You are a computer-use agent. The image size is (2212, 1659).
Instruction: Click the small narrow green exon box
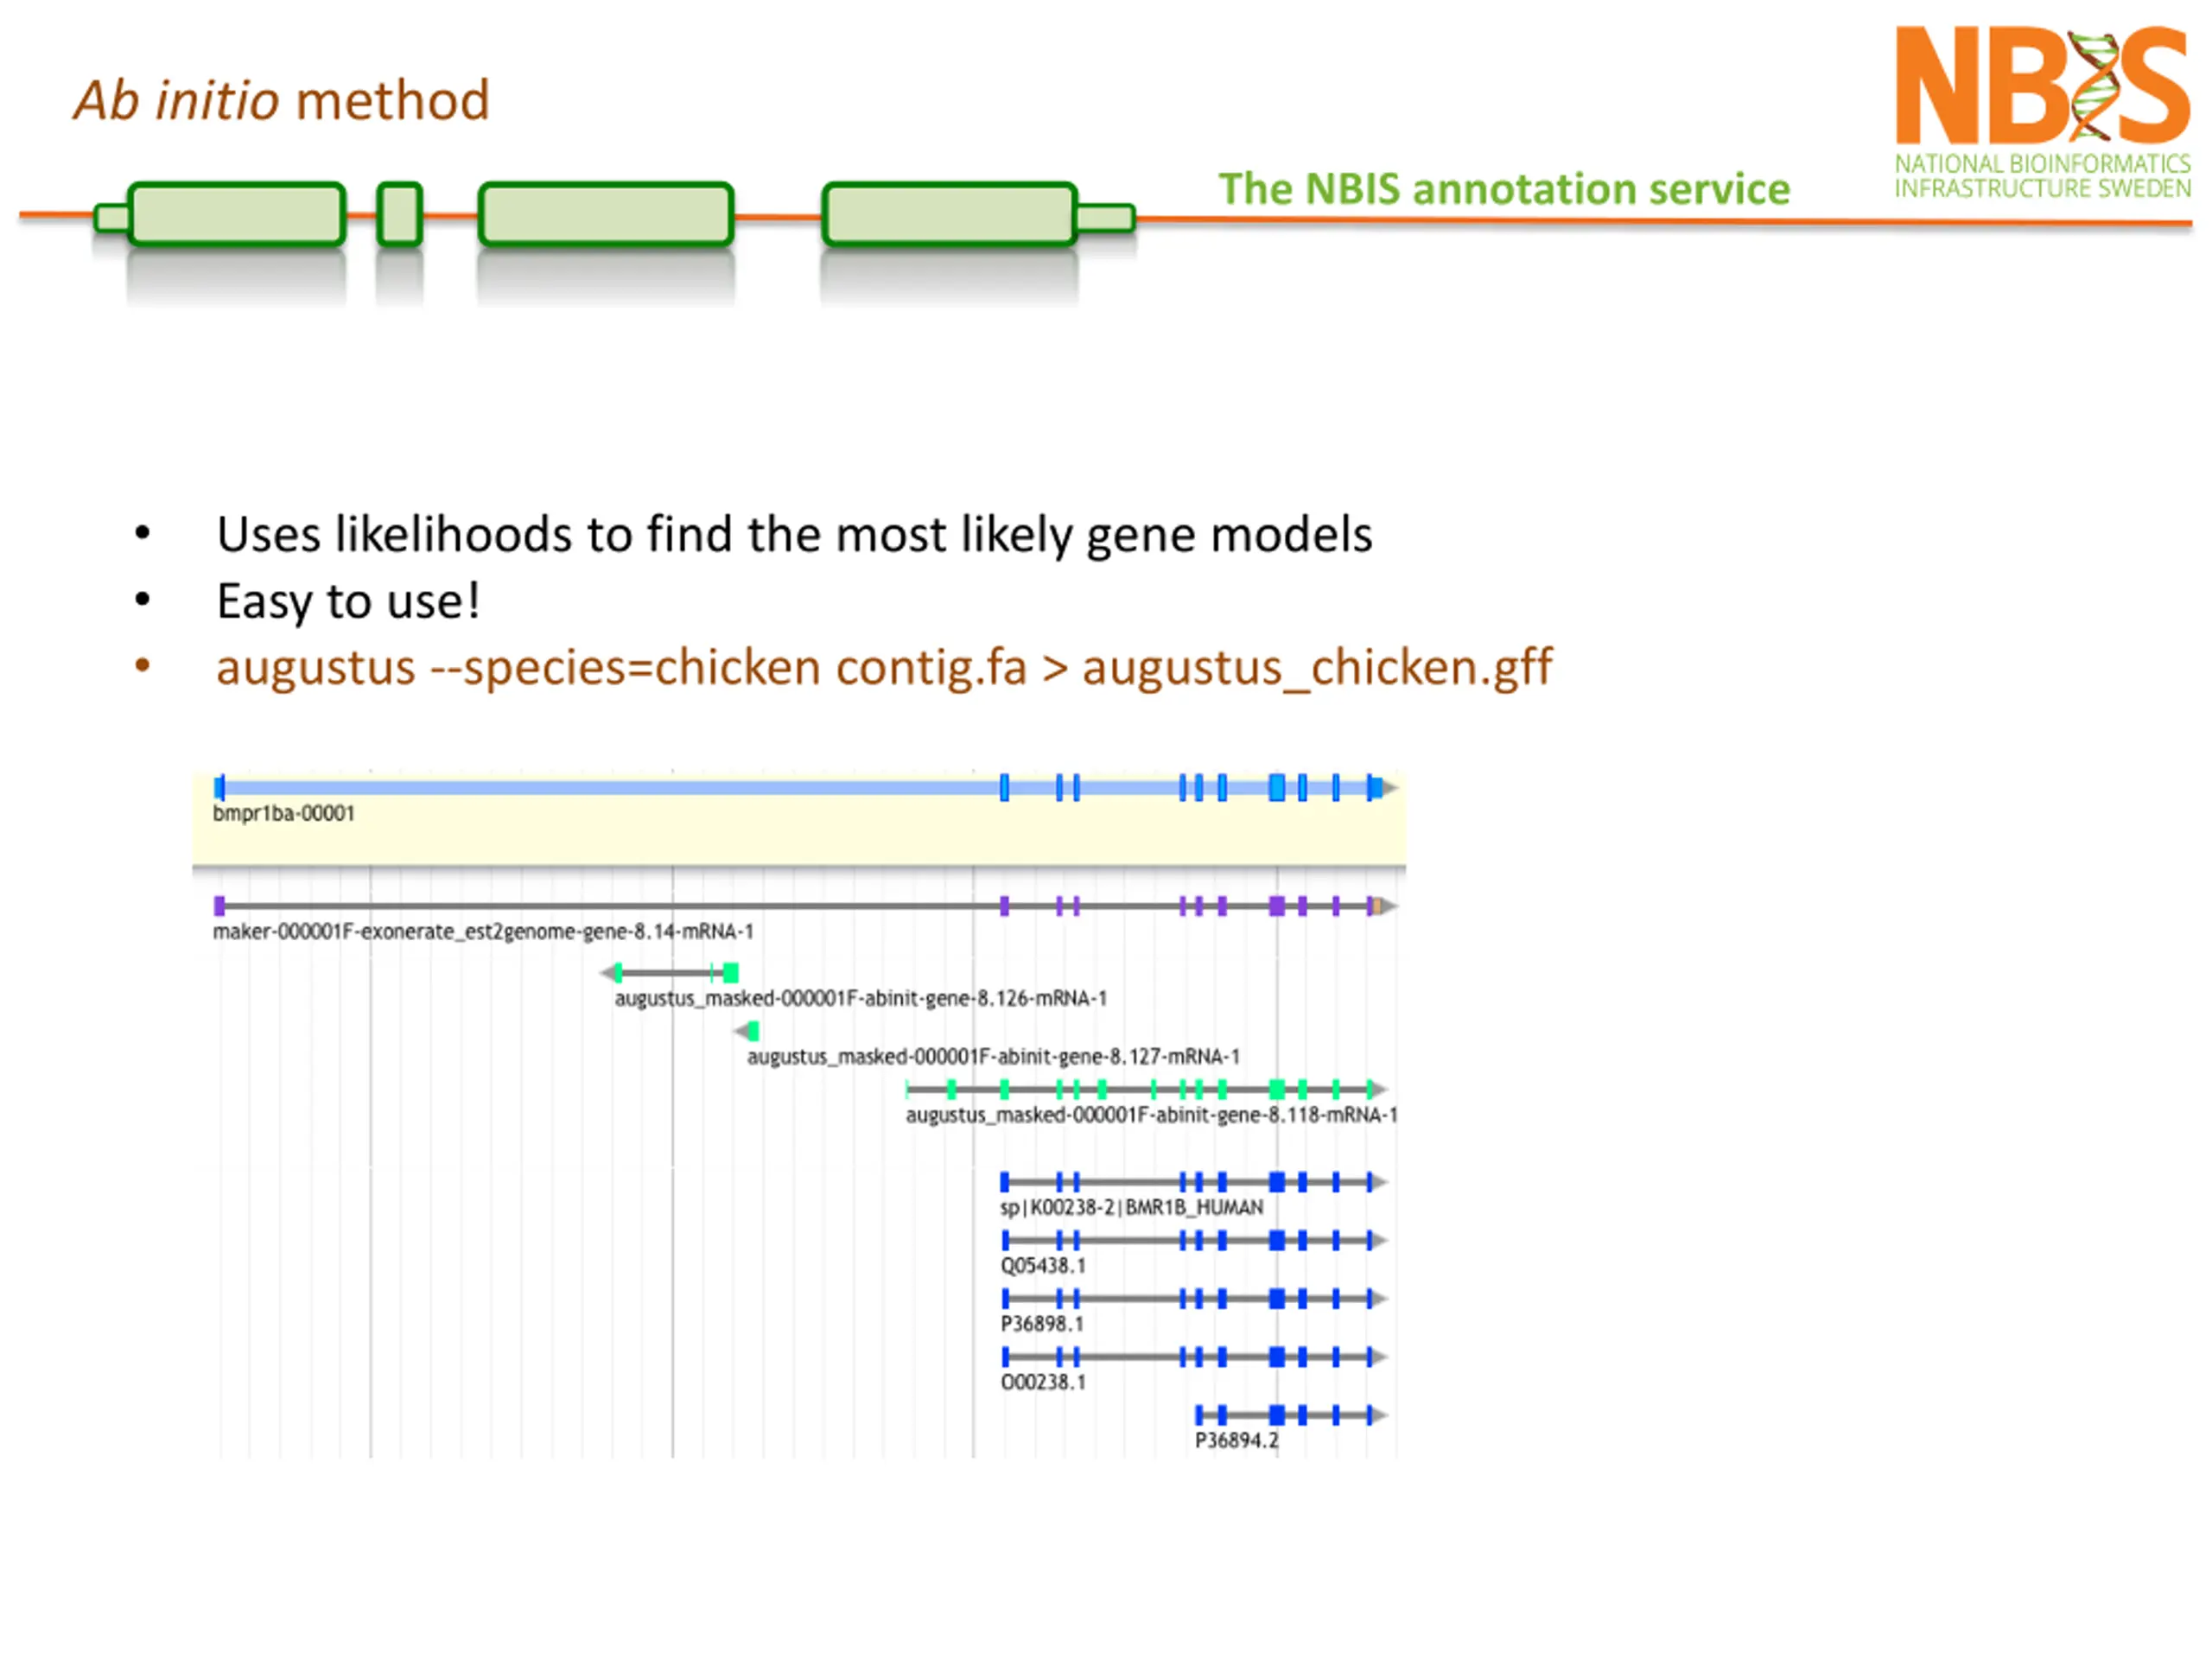tap(400, 214)
